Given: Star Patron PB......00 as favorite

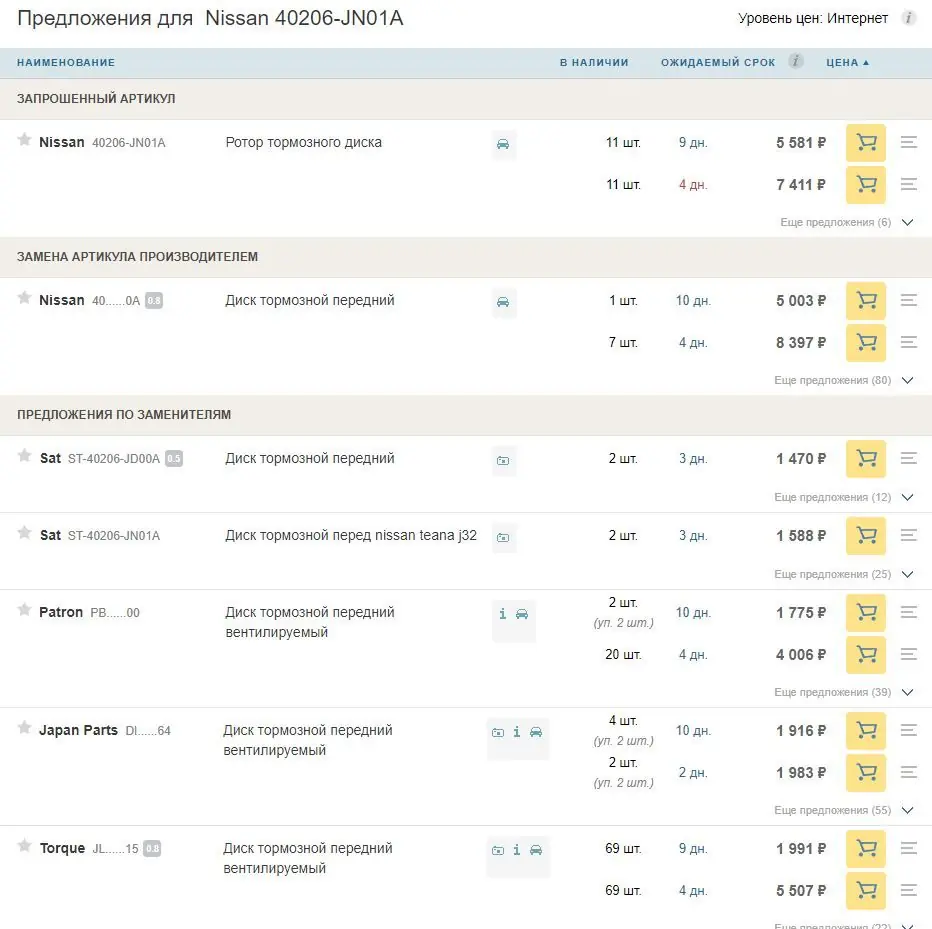Looking at the screenshot, I should pos(24,609).
